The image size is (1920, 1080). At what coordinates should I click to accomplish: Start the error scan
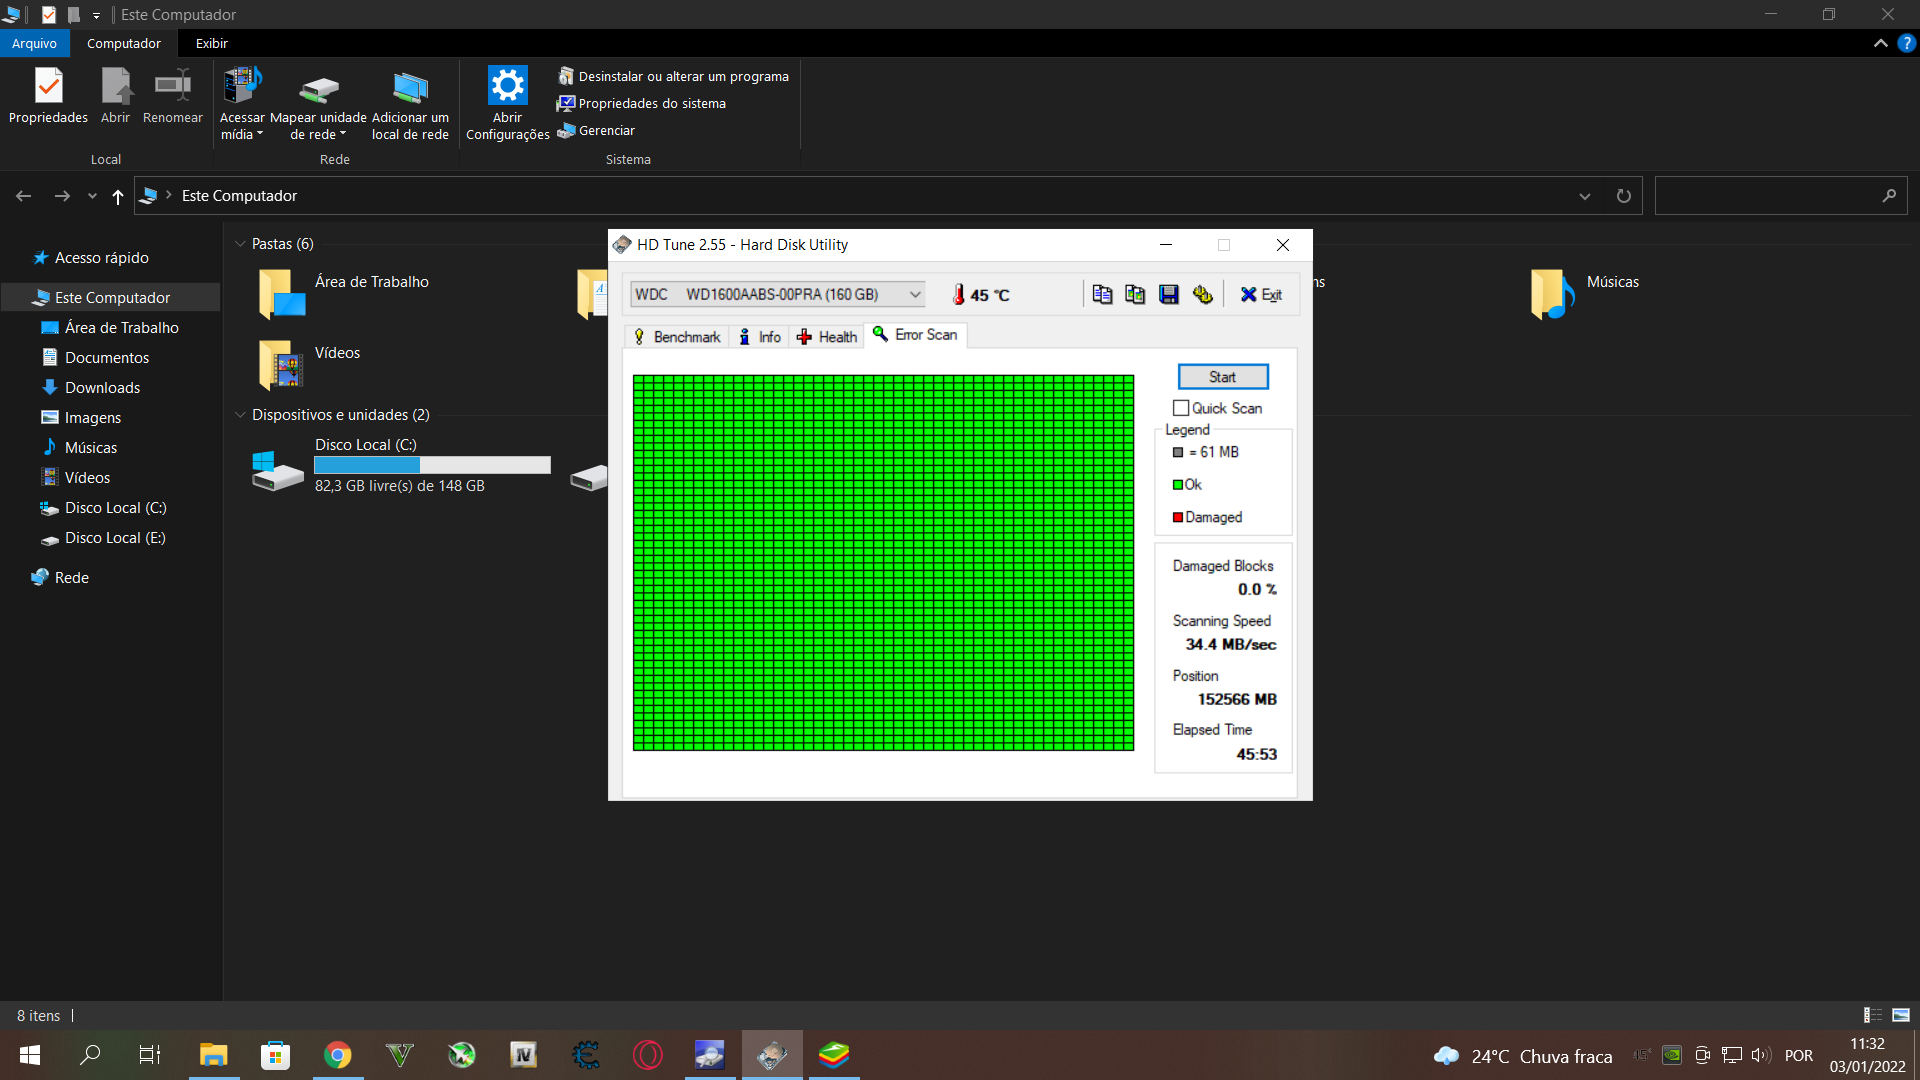[1223, 377]
